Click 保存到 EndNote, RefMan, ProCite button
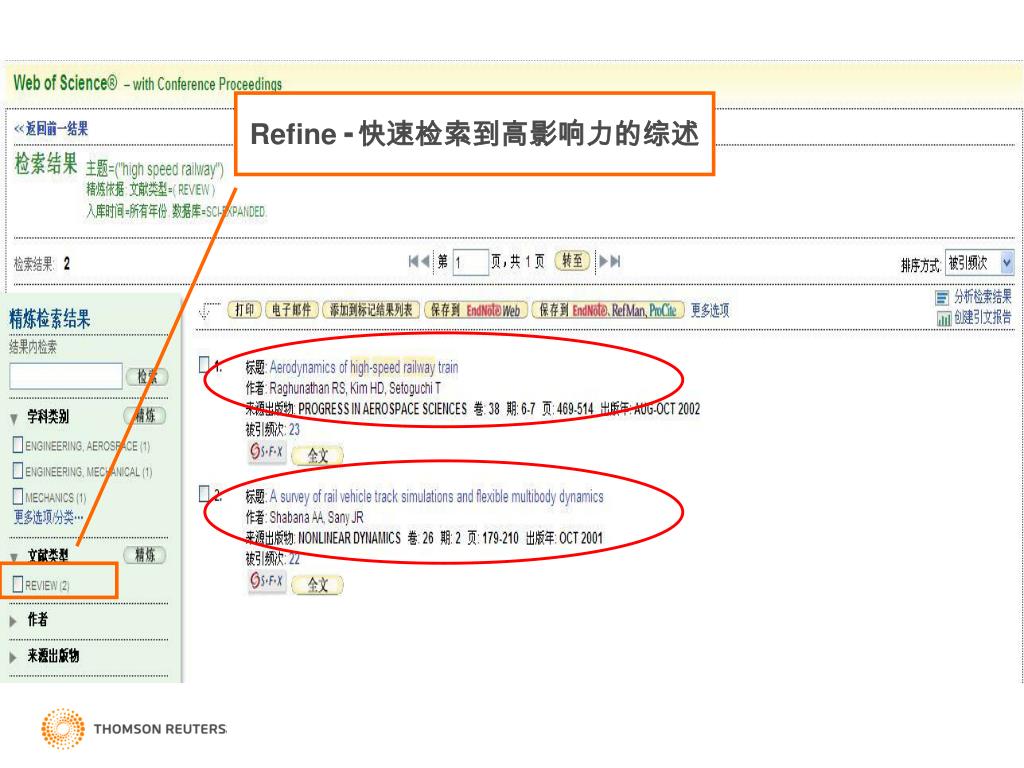Viewport: 1024px width, 768px height. pos(608,310)
